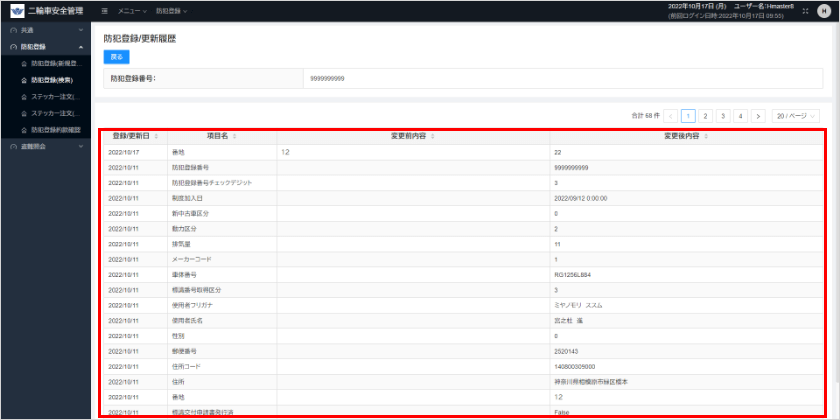Go to next page arrow in pagination
The height and width of the screenshot is (420, 840).
click(x=758, y=116)
